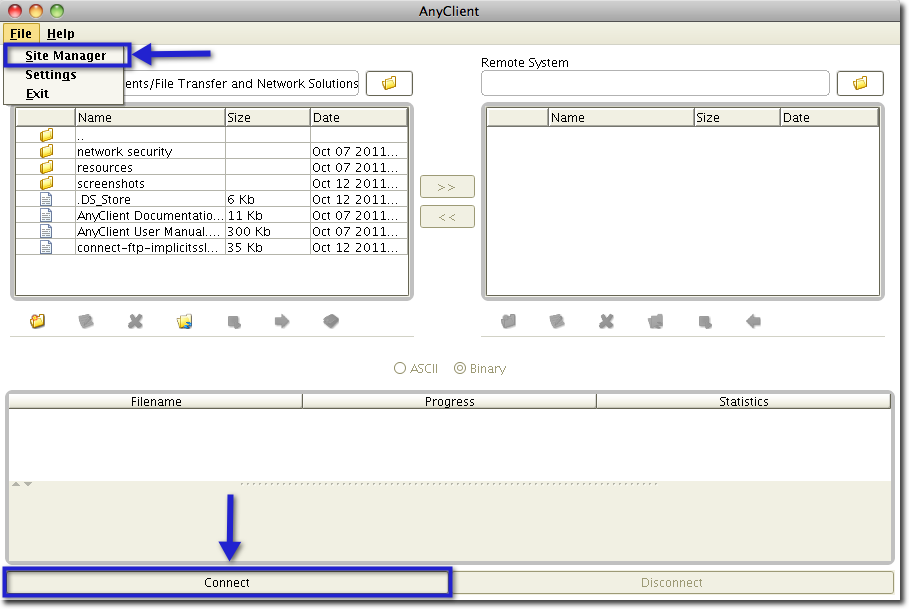Click local refresh folder icon with blue arrow
The height and width of the screenshot is (610, 910).
[185, 321]
